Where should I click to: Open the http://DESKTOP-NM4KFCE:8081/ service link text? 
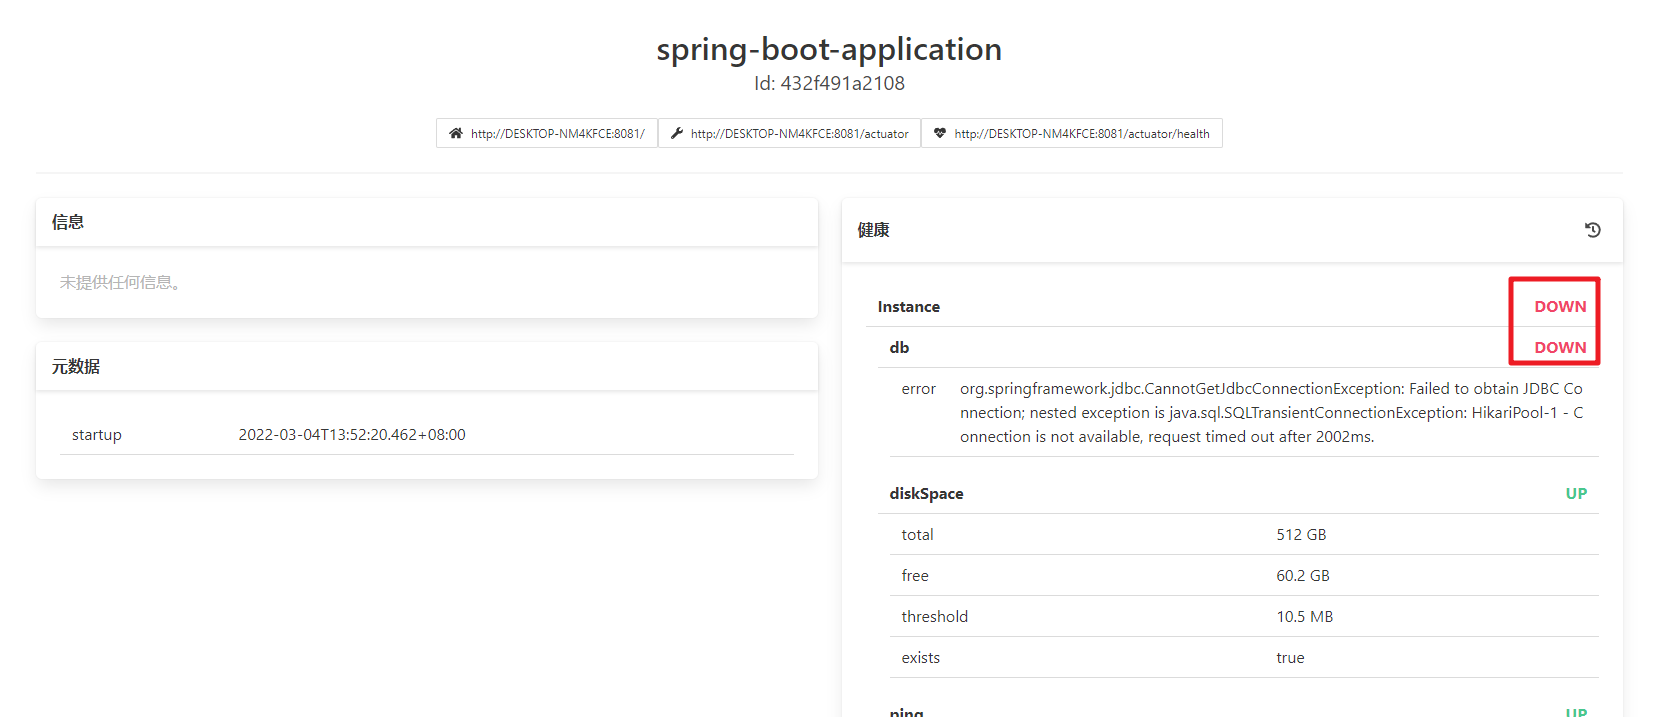tap(557, 134)
